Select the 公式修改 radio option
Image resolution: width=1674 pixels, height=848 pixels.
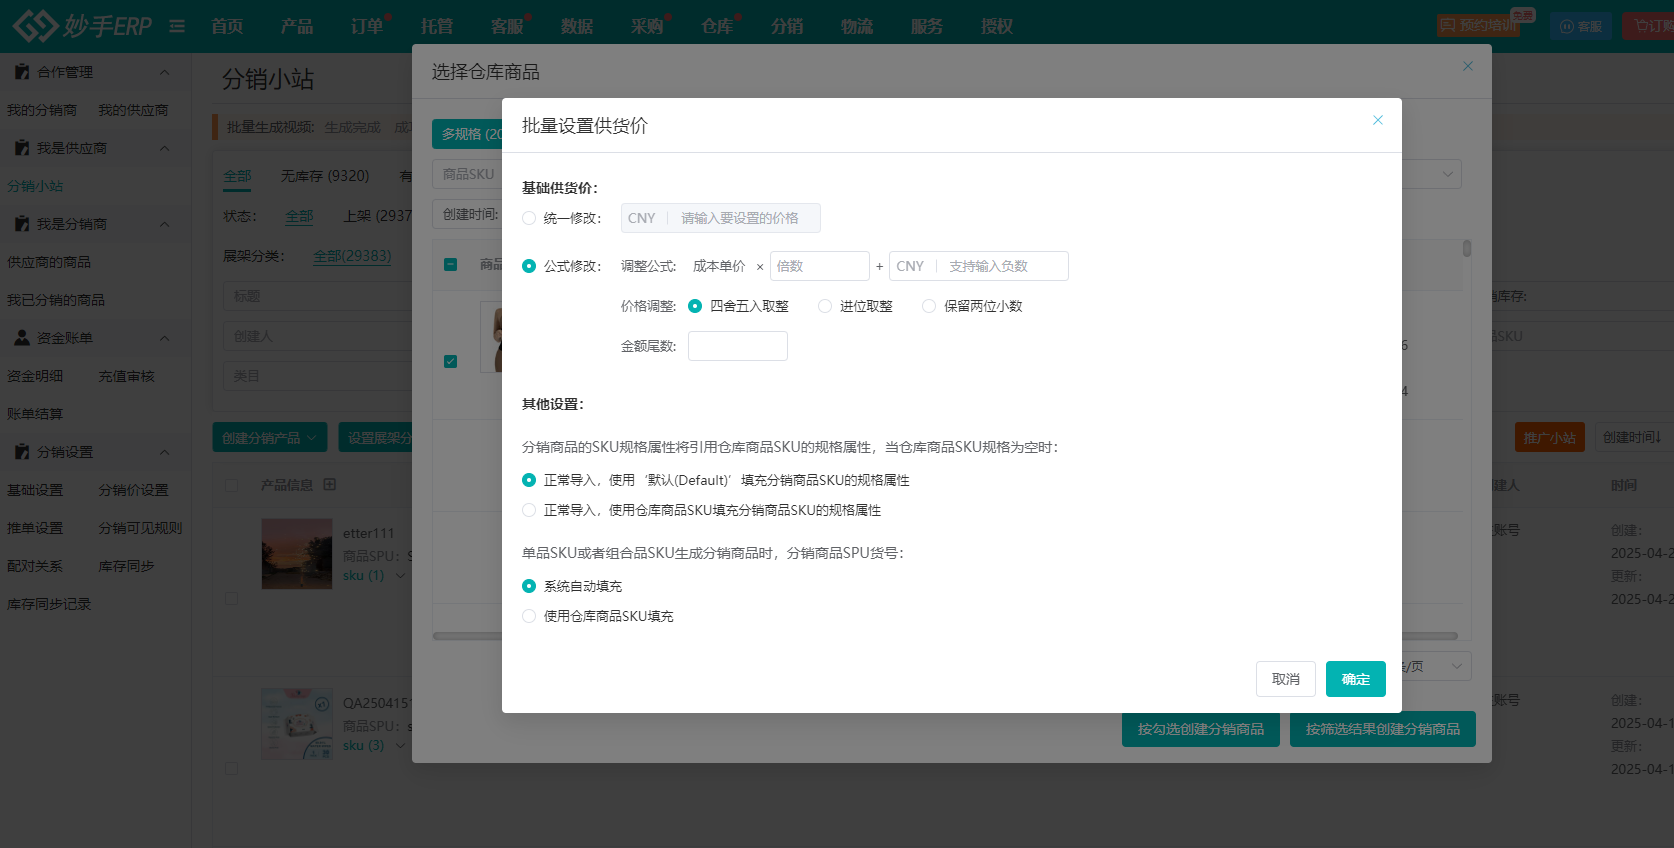point(529,266)
